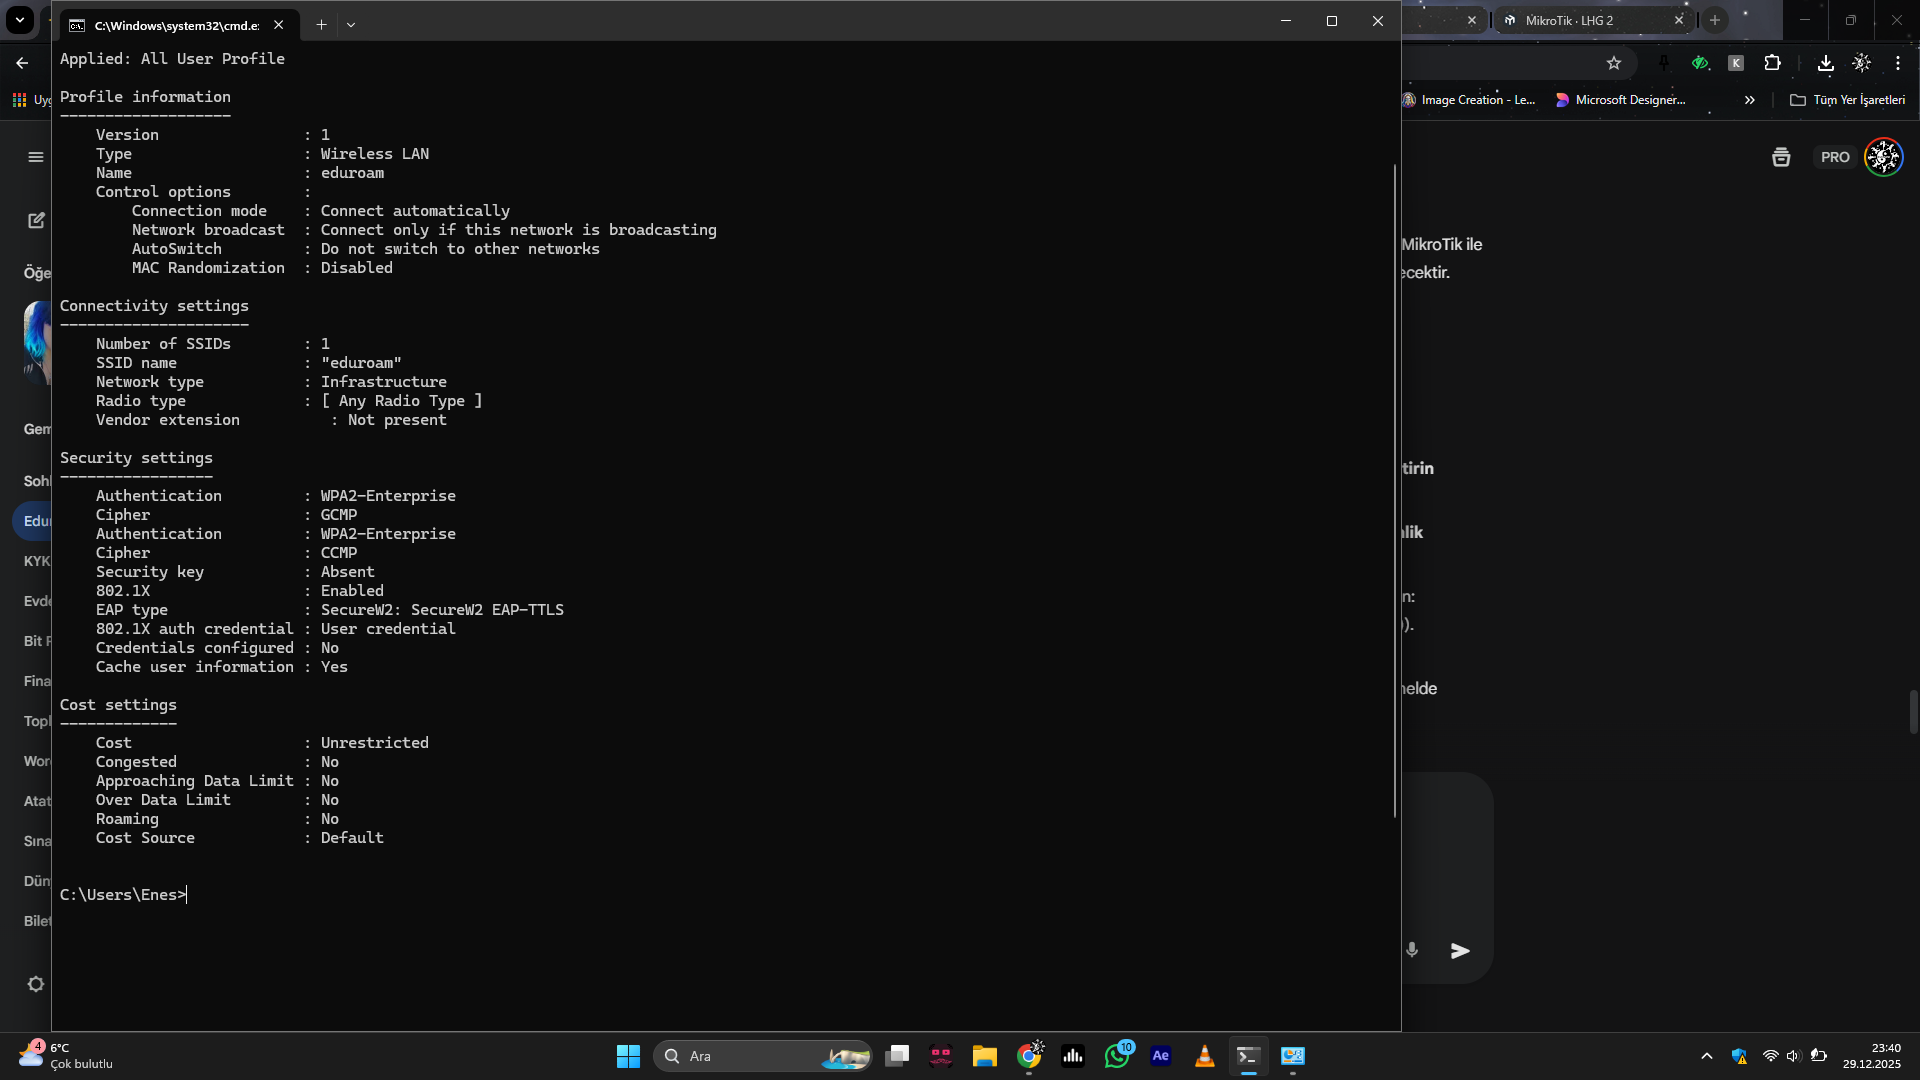
Task: Click microphone icon in chat input
Action: coord(1412,950)
